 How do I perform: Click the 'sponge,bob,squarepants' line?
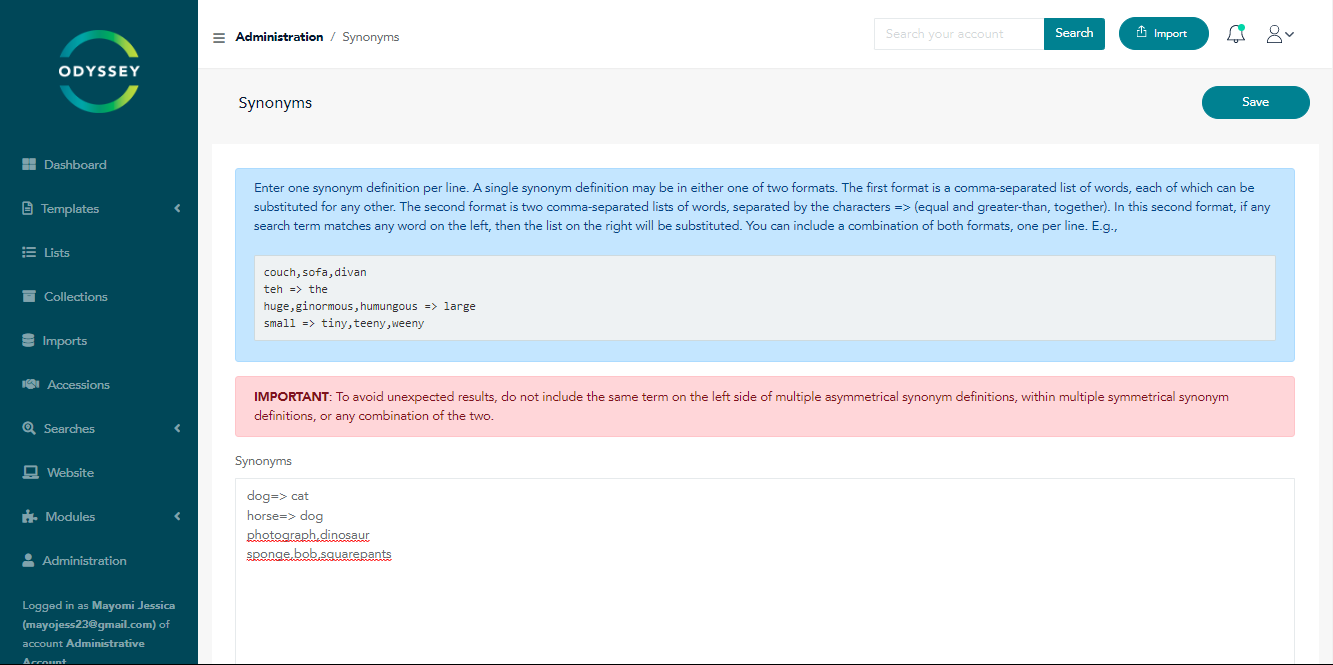319,554
